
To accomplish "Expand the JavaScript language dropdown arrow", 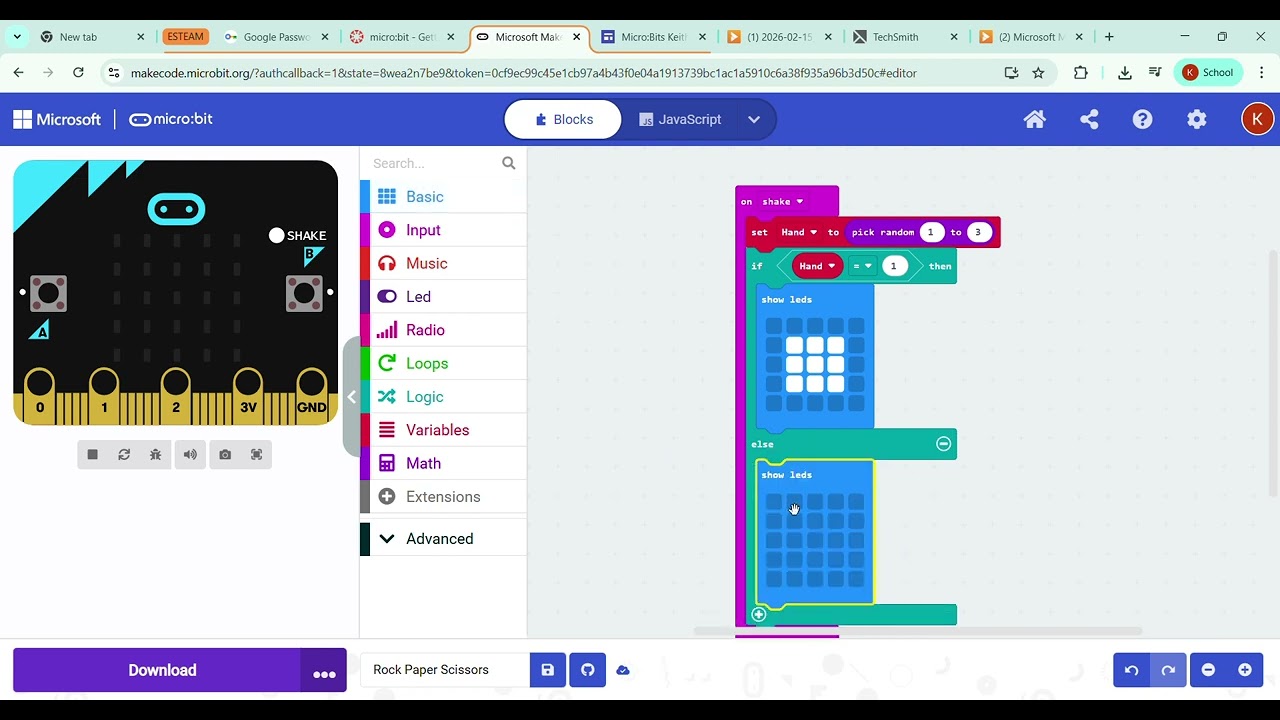I will coord(754,119).
